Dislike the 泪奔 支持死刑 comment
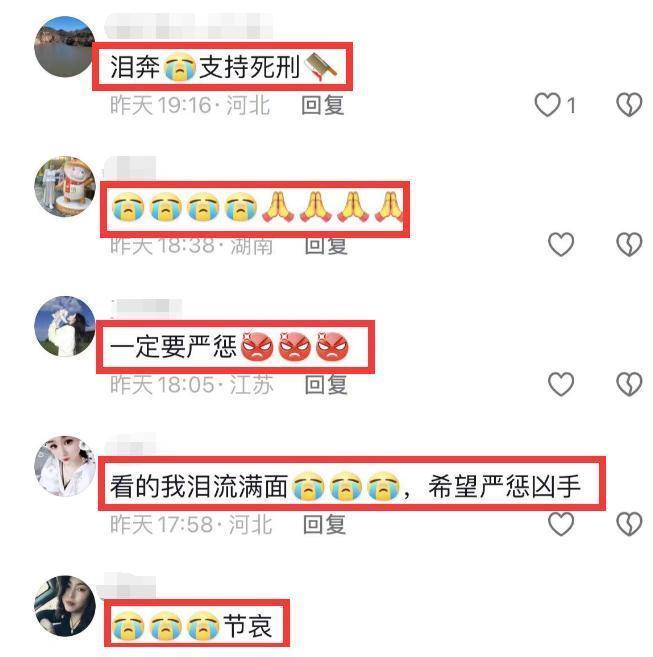The image size is (653, 657). 629,105
